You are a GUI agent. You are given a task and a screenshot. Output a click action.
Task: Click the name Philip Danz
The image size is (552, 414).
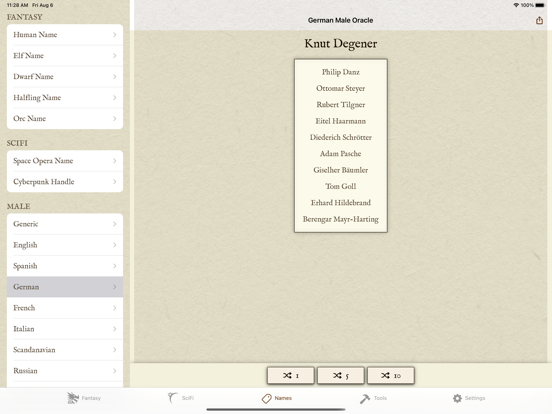(341, 72)
